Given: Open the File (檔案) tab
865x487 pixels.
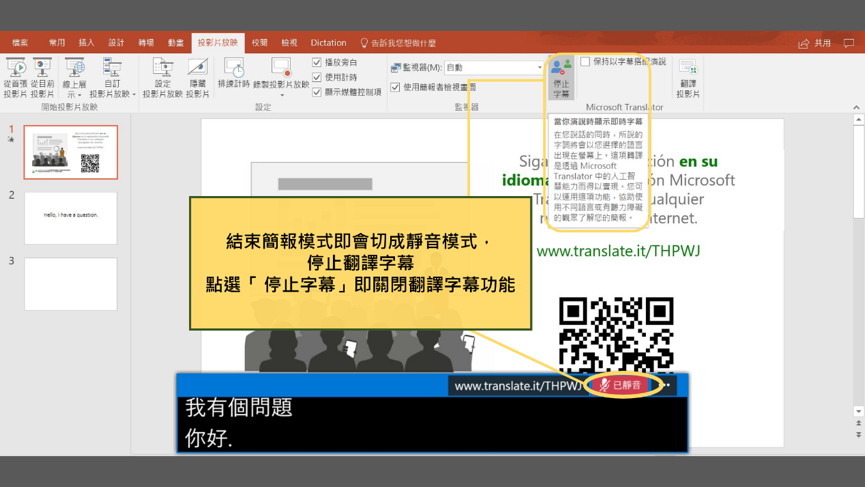Looking at the screenshot, I should click(20, 43).
